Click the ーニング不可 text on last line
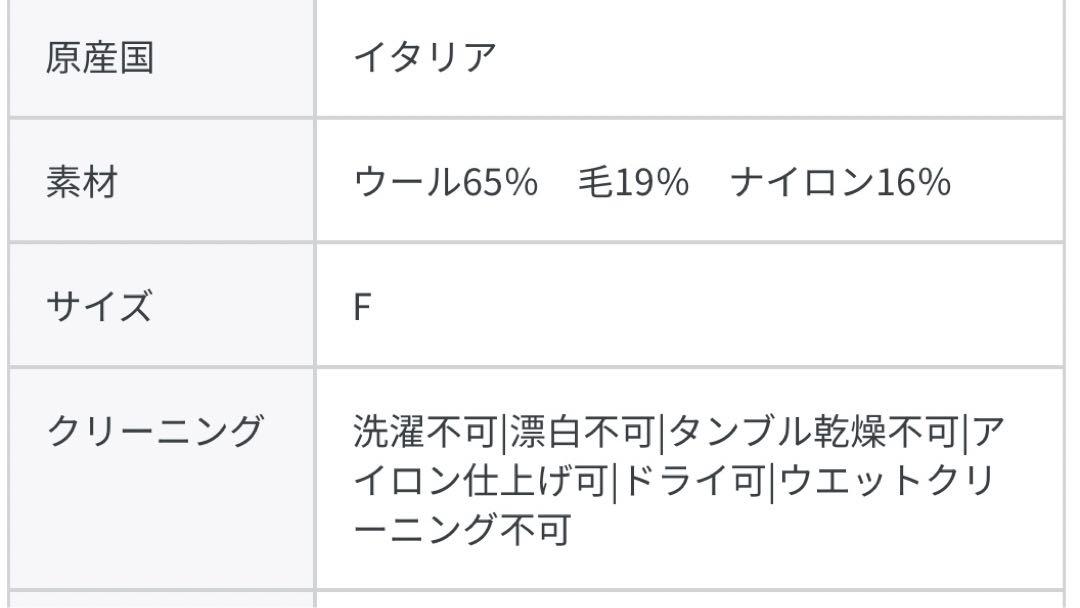This screenshot has height=608, width=1080. [462, 529]
